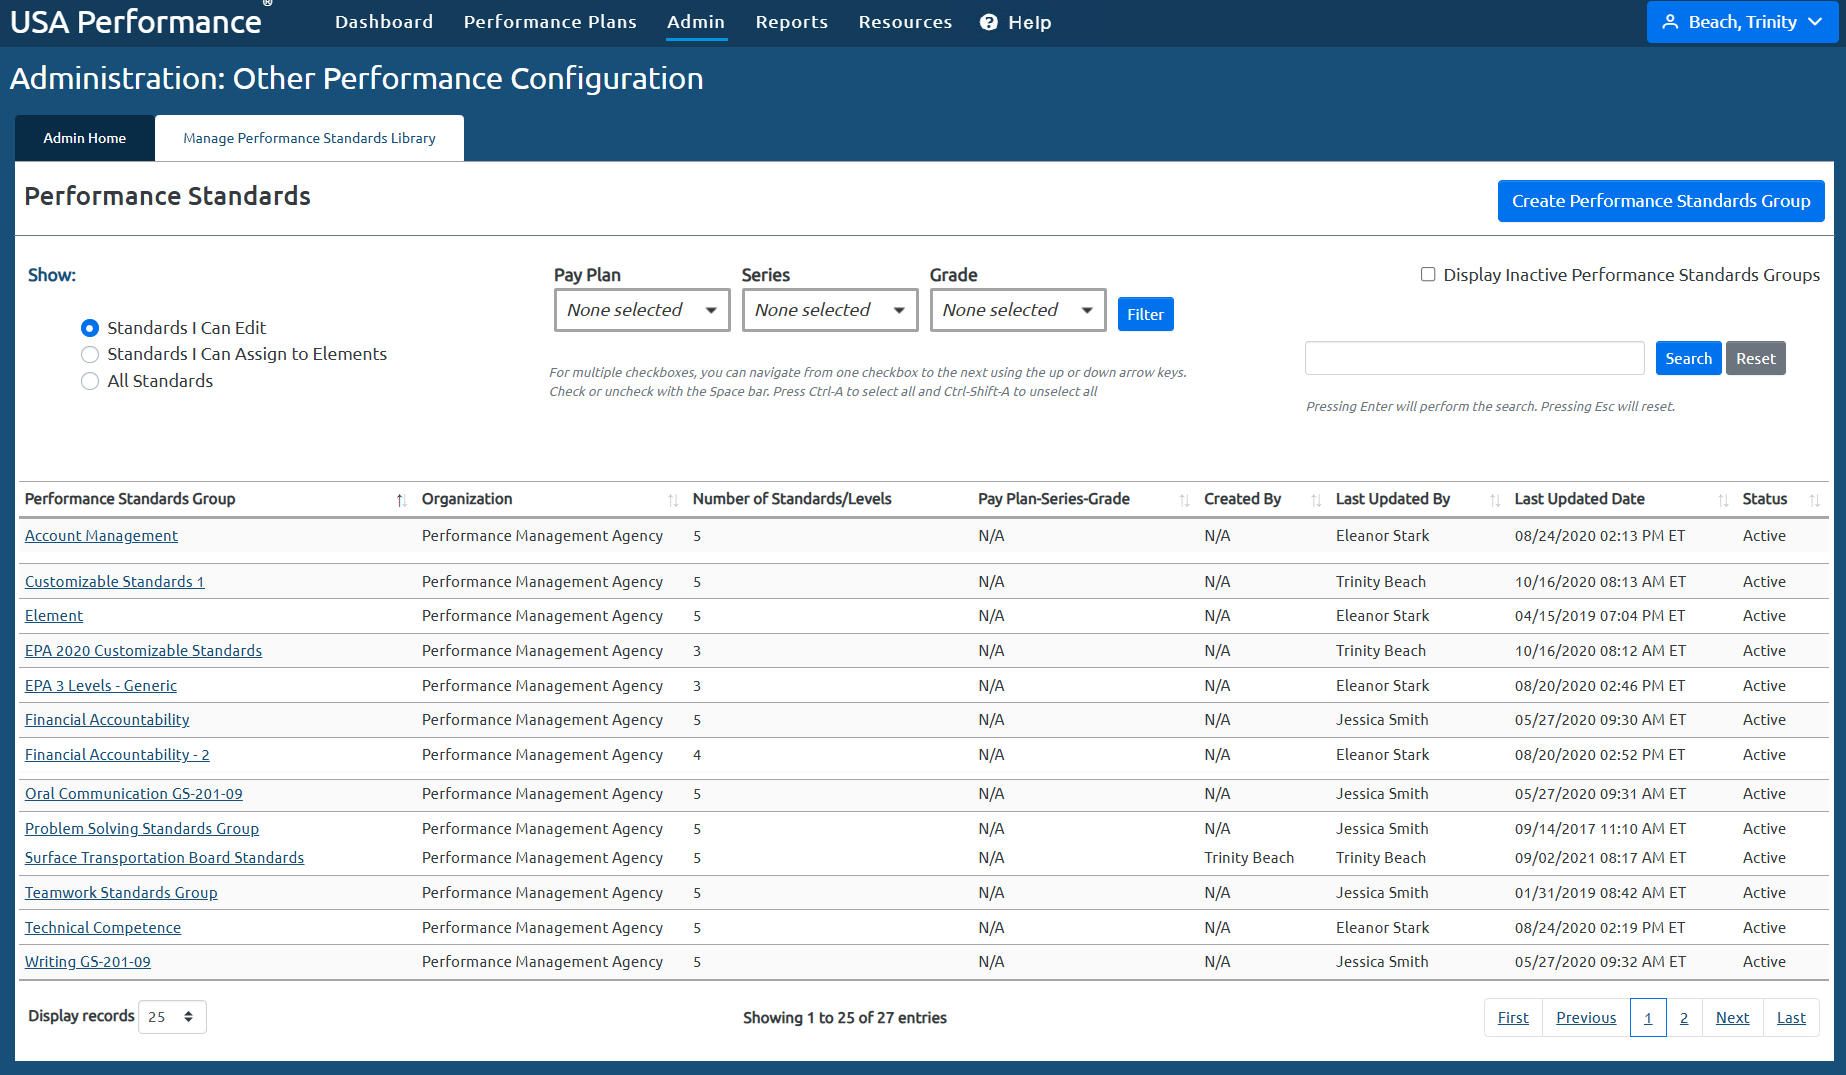Viewport: 1846px width, 1075px height.
Task: Click the Filter button
Action: [x=1145, y=314]
